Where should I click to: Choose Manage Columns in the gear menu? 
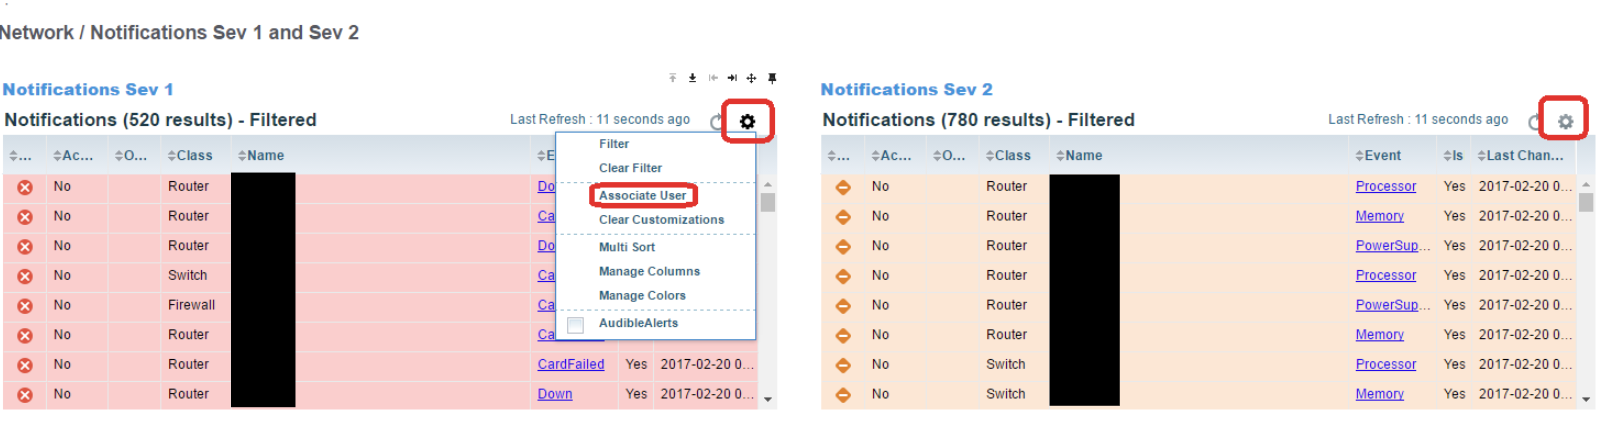(x=649, y=272)
